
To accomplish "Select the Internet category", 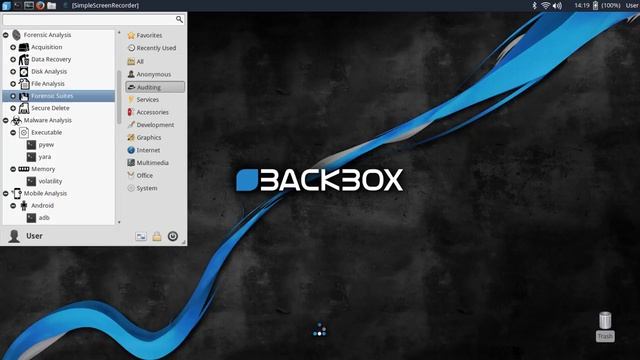I will [155, 150].
